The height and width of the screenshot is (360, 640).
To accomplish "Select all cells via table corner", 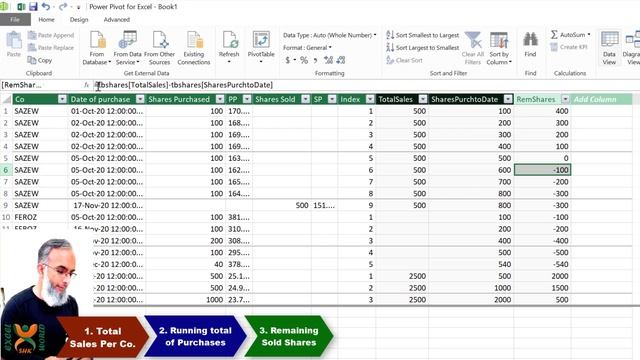I will click(x=6, y=99).
